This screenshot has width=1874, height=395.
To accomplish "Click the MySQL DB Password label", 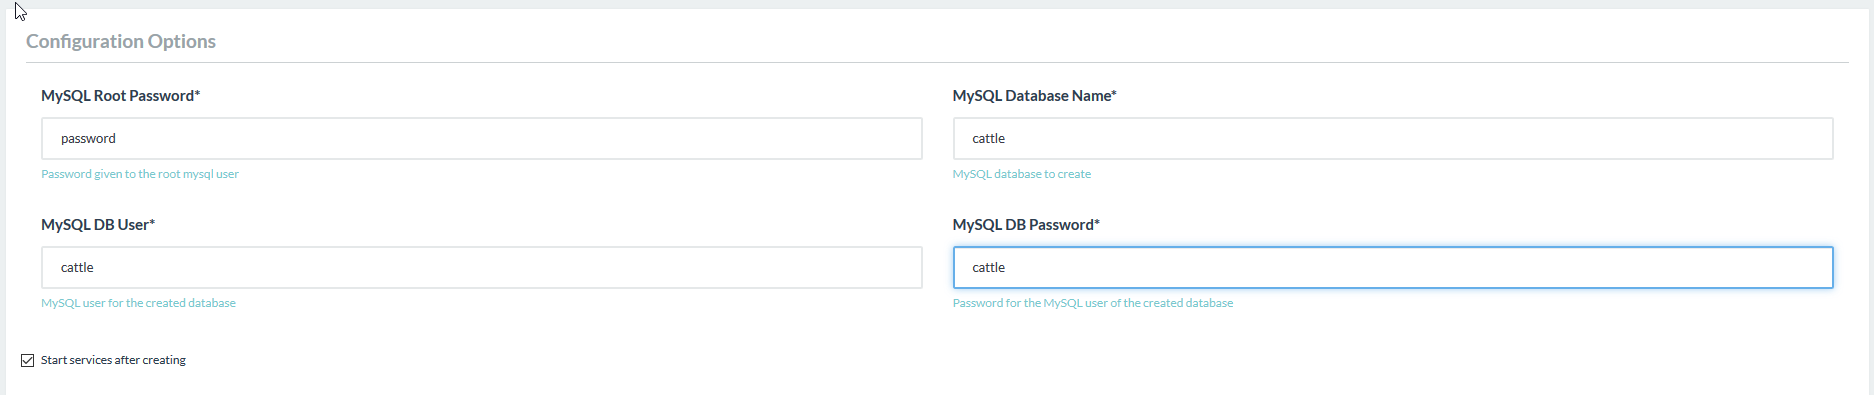I will (x=1026, y=225).
